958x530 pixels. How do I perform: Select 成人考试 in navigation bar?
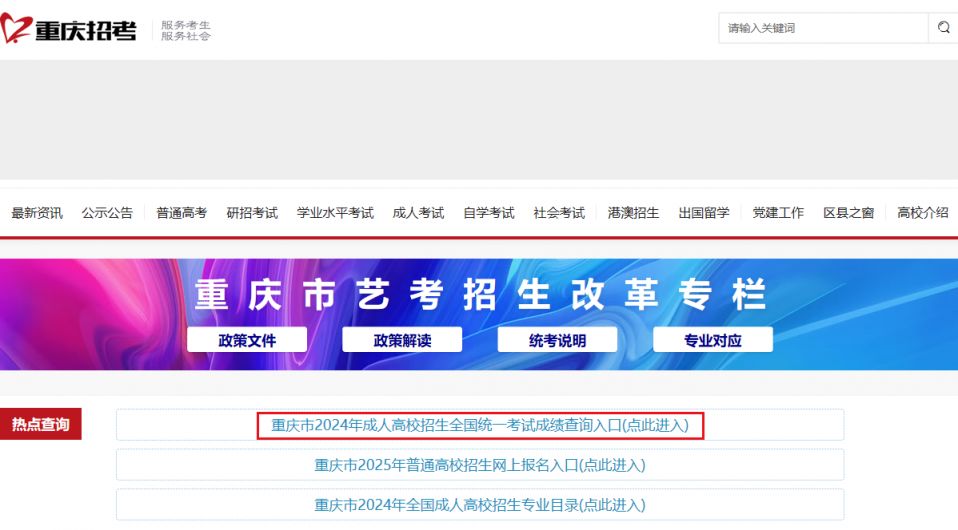pyautogui.click(x=418, y=213)
